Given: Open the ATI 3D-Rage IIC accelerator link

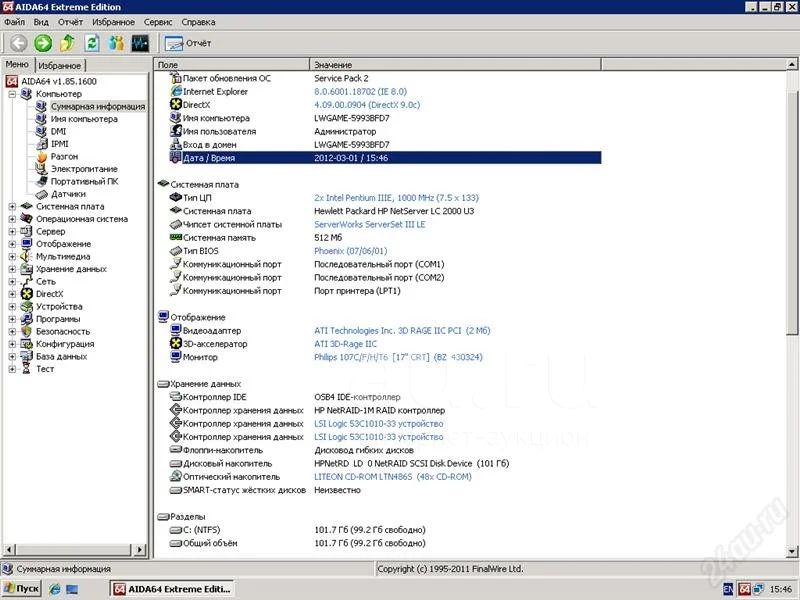Looking at the screenshot, I should 345,344.
